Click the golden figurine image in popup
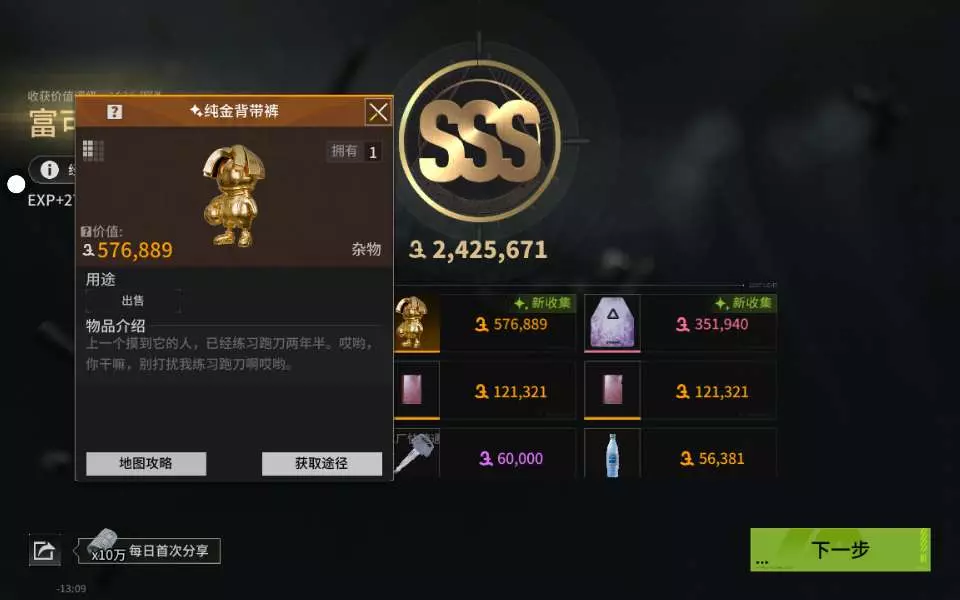 click(233, 196)
